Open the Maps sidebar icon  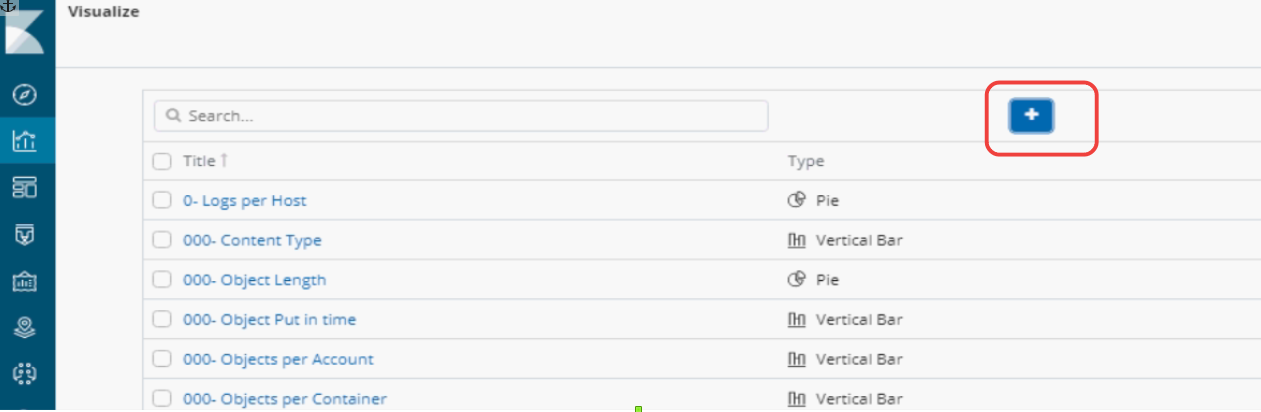26,327
